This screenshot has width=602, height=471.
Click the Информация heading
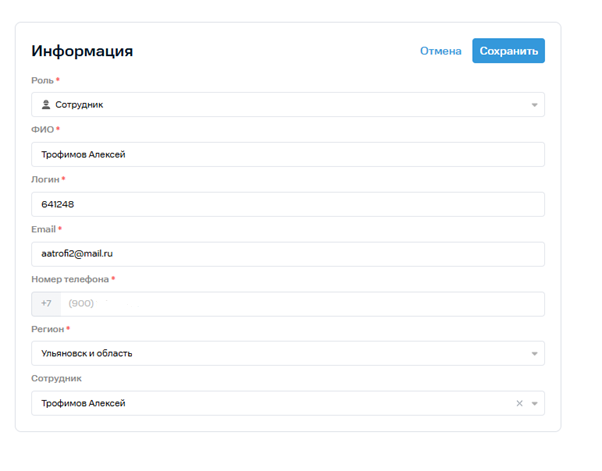(82, 51)
